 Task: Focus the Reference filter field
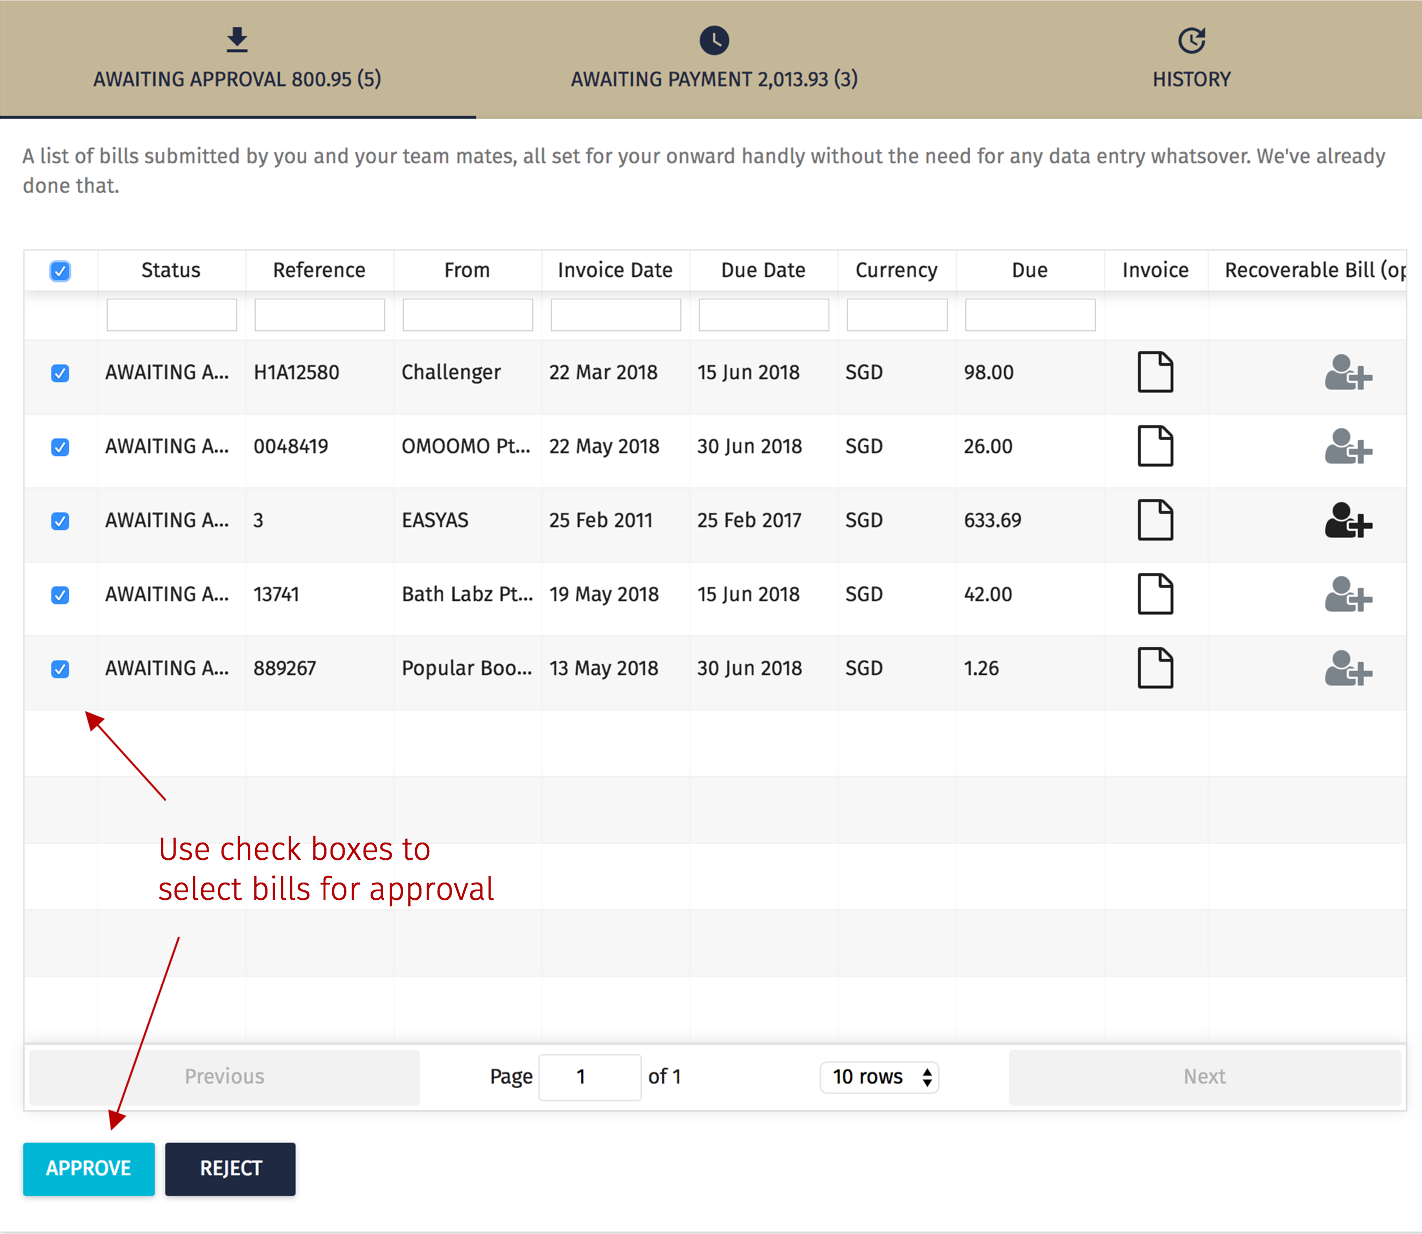tap(320, 315)
